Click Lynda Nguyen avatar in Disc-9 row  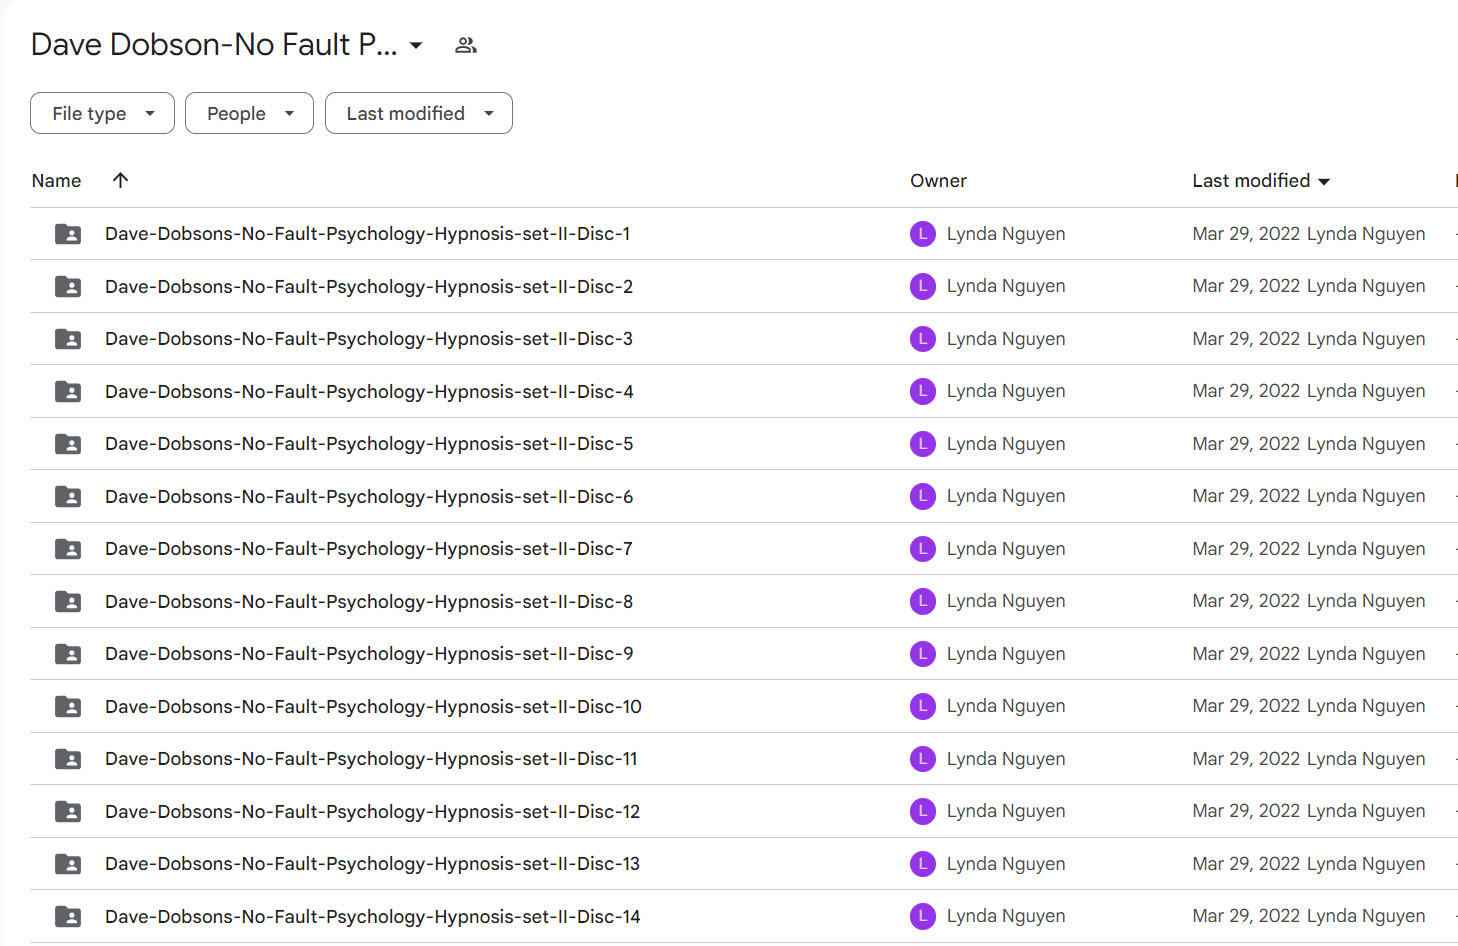point(922,654)
